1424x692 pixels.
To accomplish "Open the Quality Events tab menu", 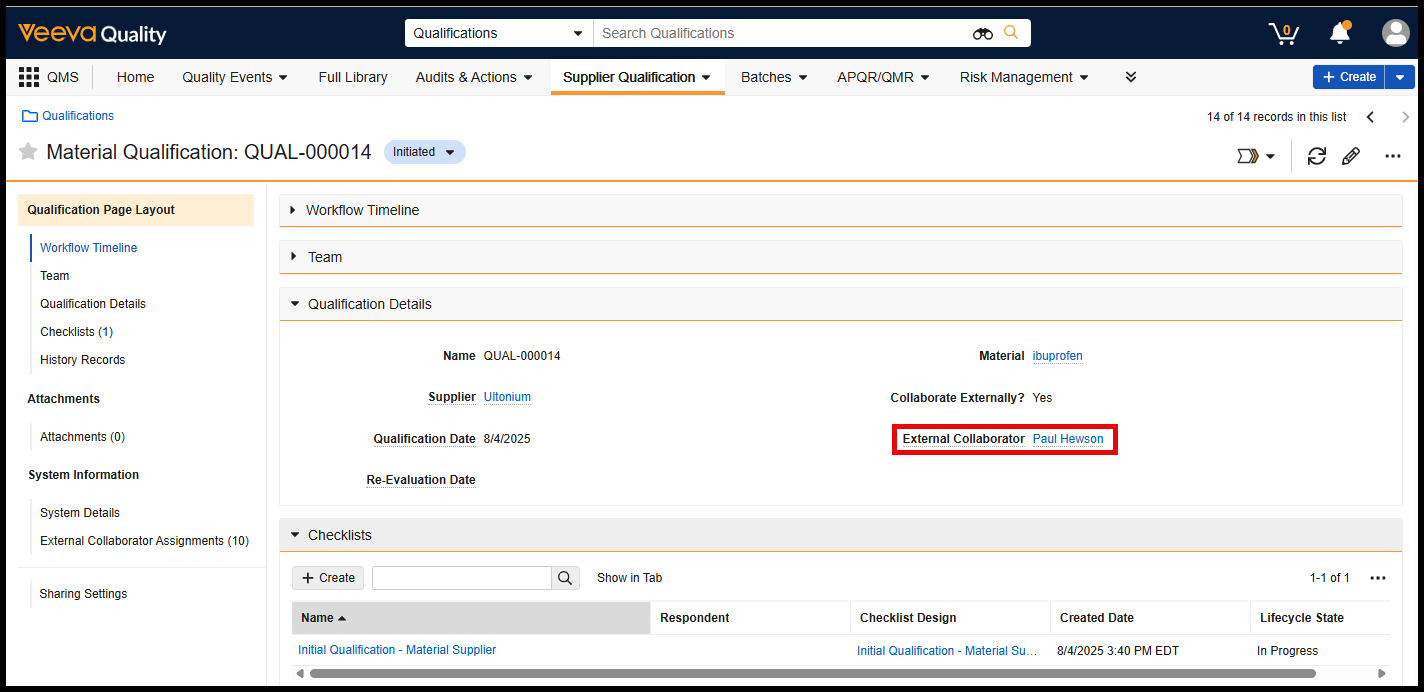I will click(235, 77).
